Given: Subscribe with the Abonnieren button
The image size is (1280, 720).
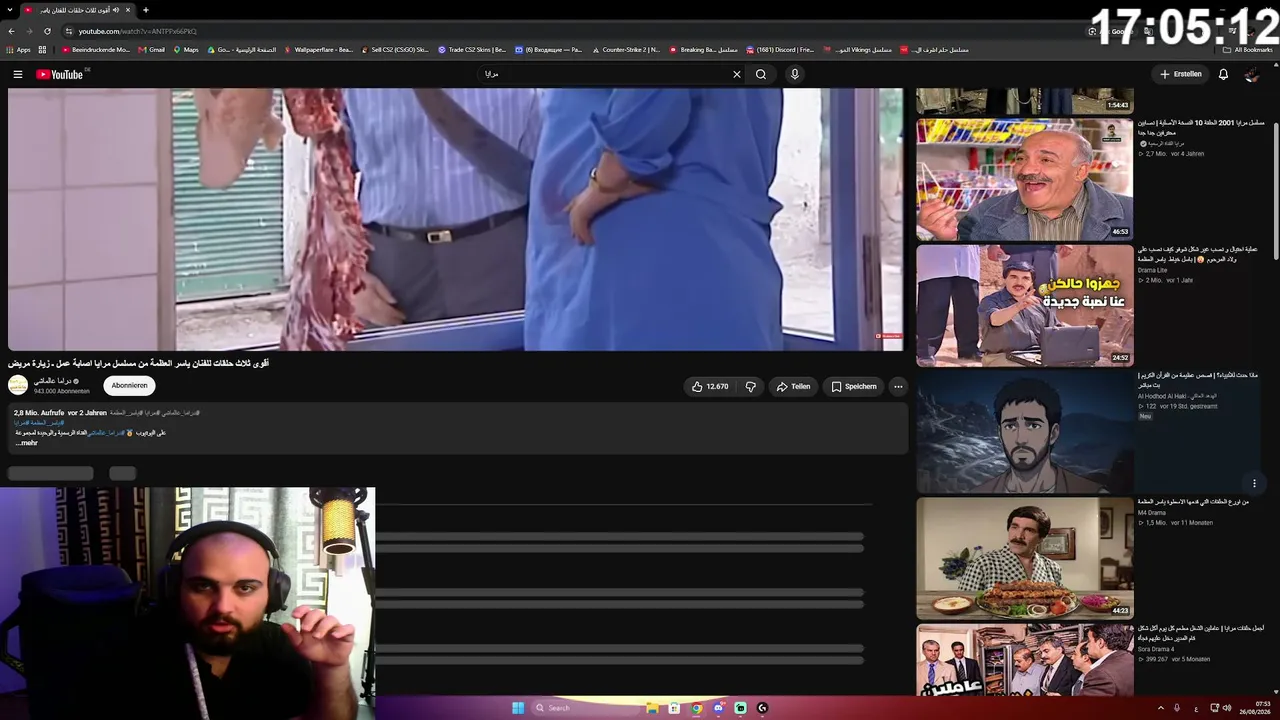Looking at the screenshot, I should point(129,386).
